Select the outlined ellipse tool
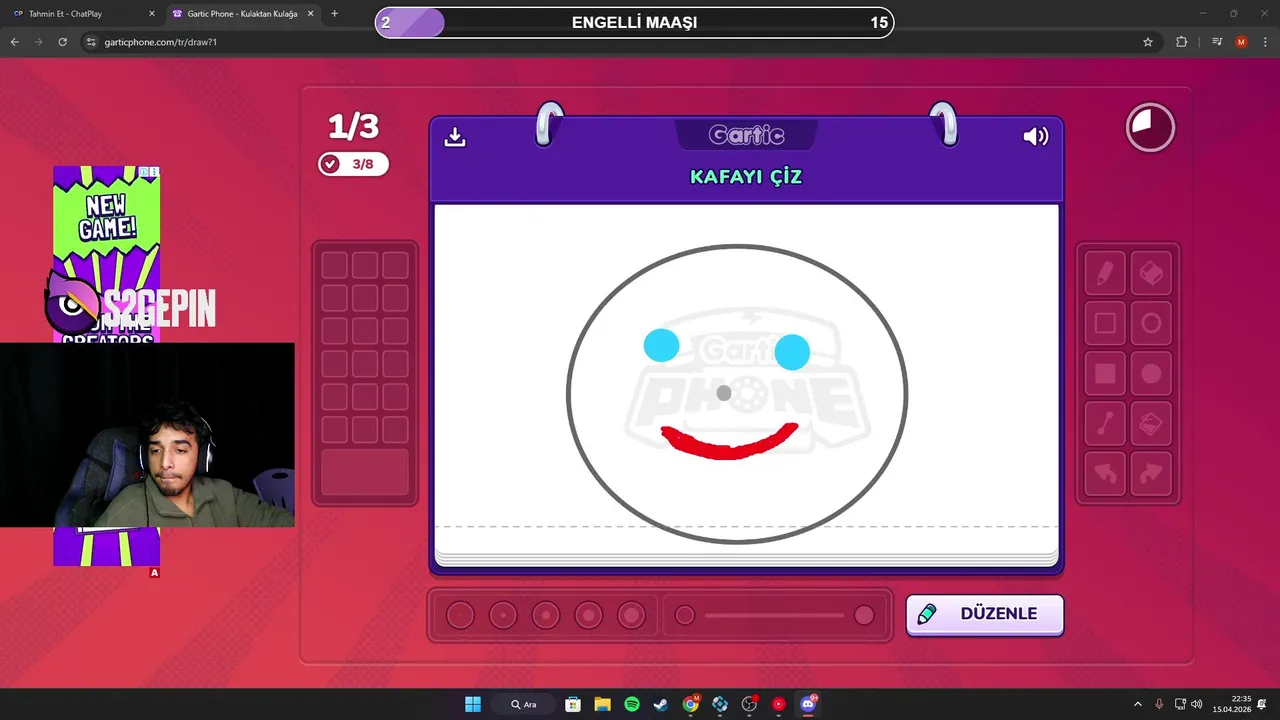This screenshot has height=720, width=1280. pos(1151,324)
